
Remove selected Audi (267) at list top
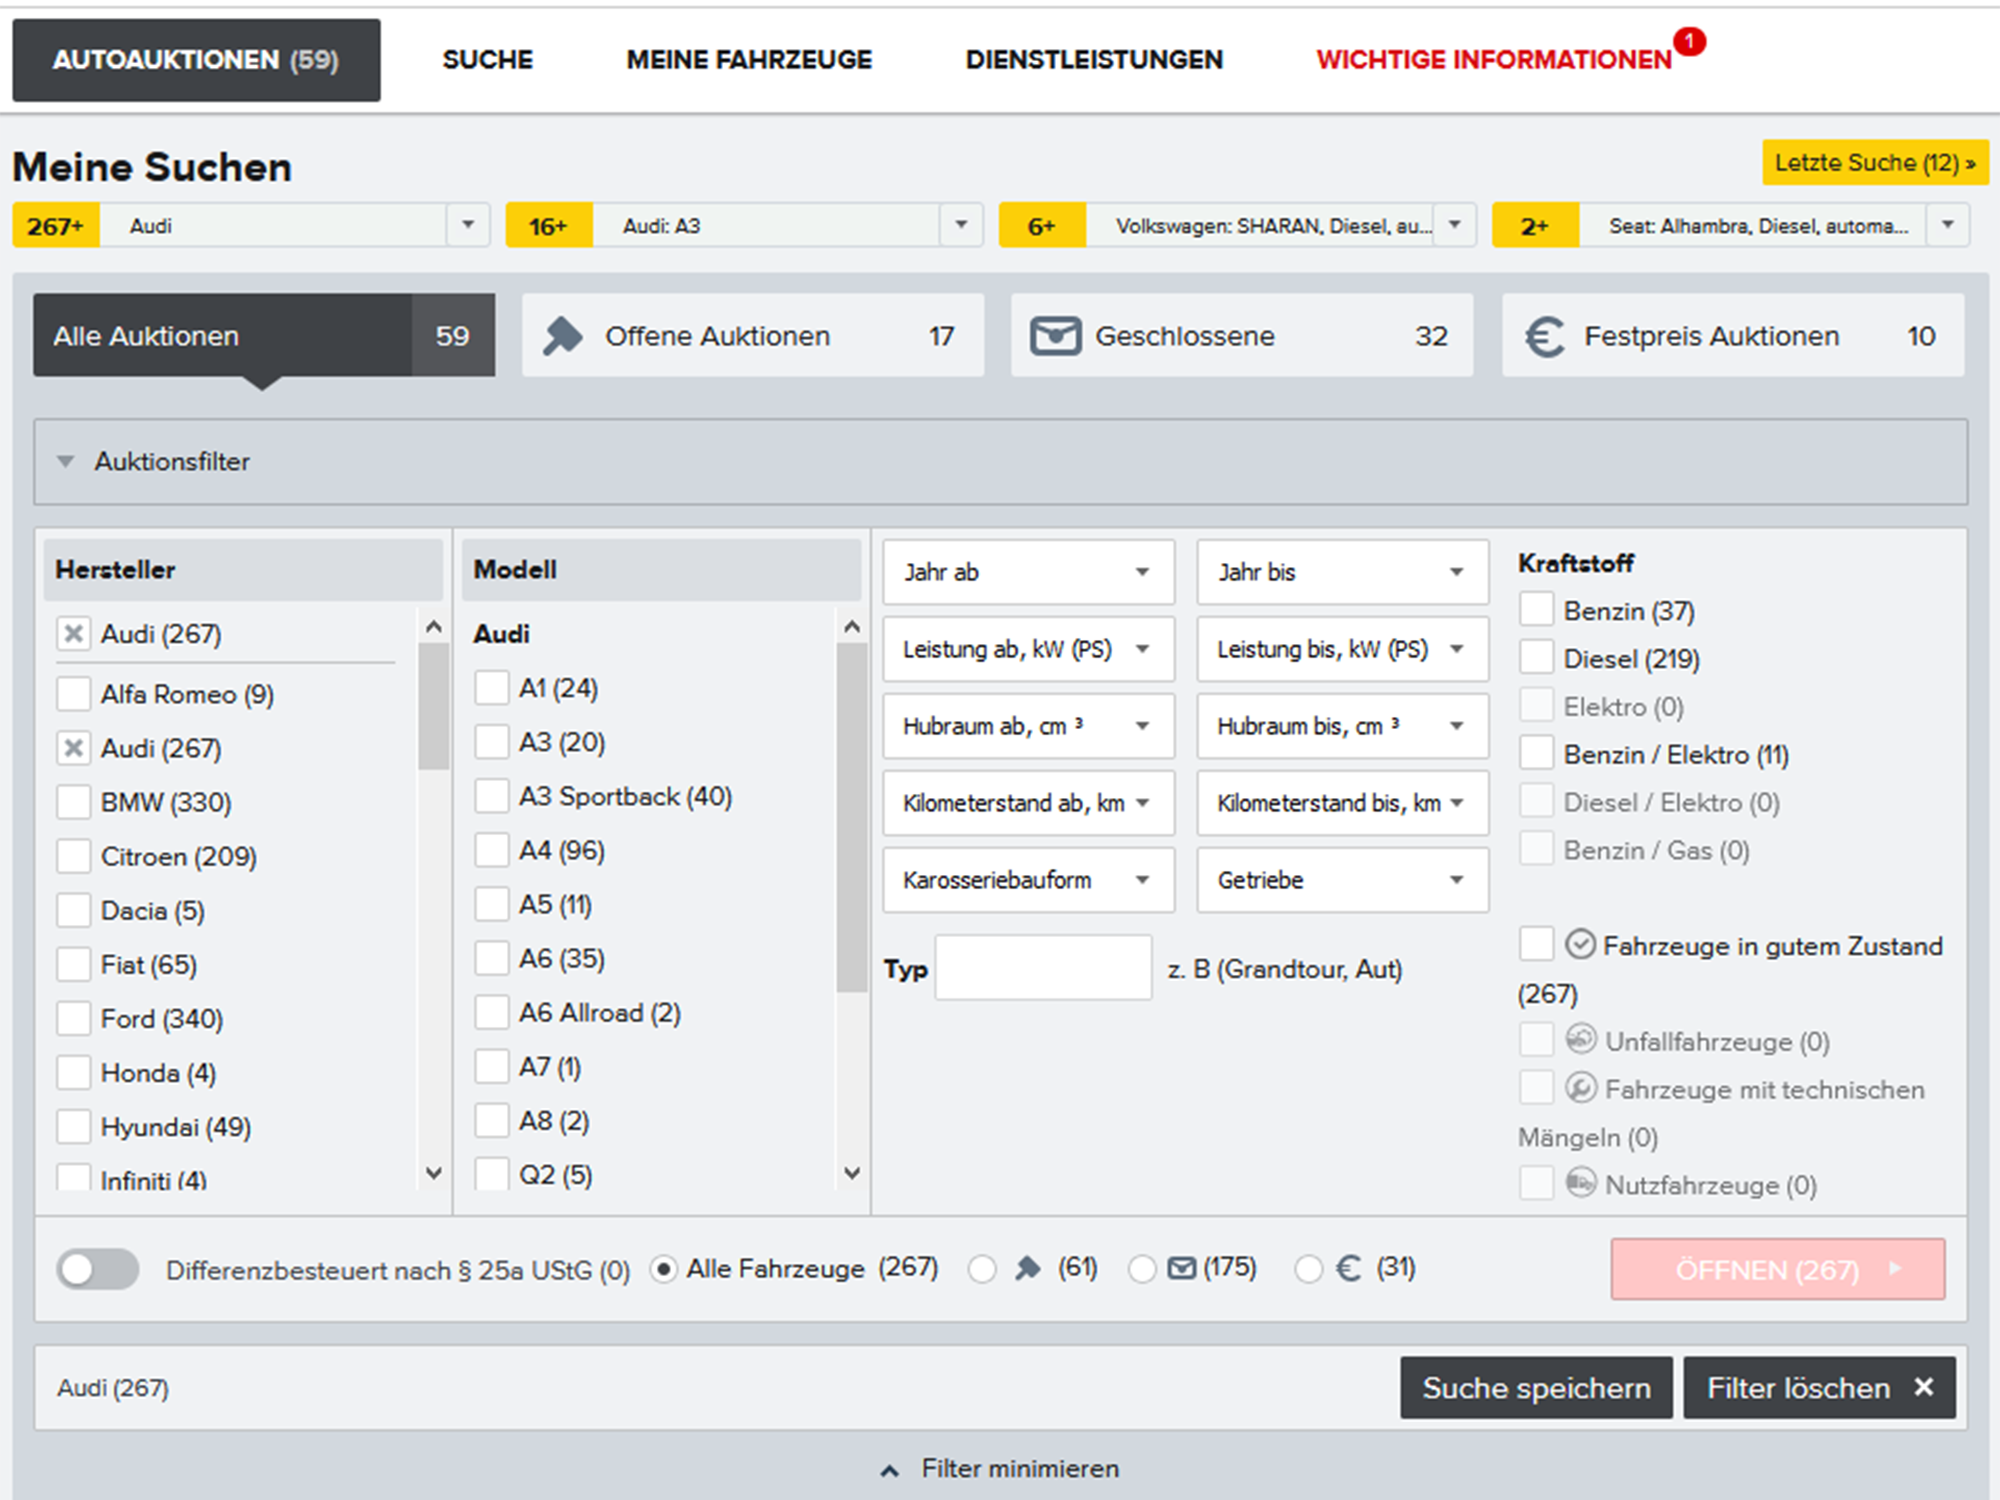[x=73, y=633]
